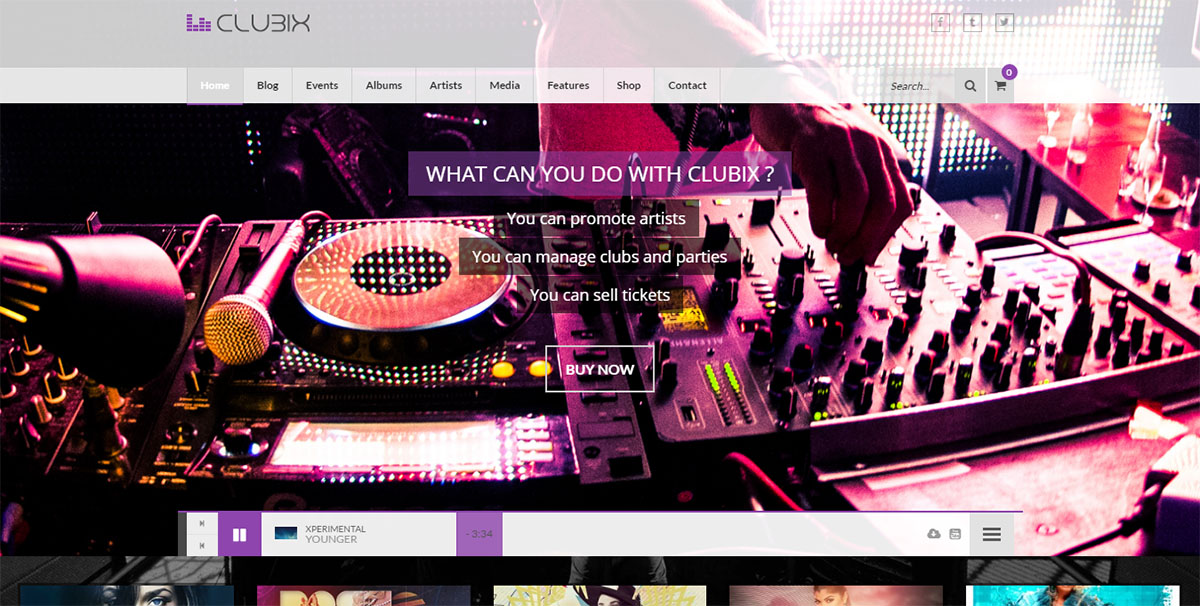
Task: Pause the playing track
Action: (x=239, y=535)
